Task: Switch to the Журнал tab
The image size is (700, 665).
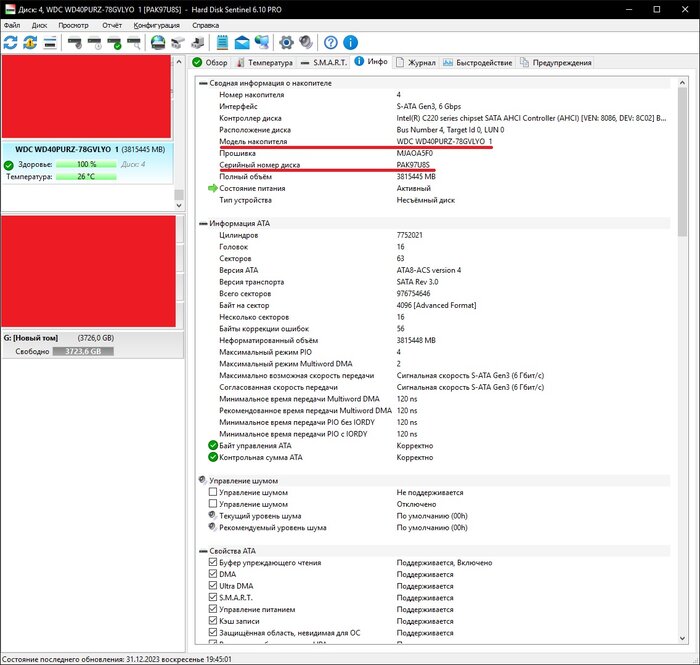Action: [416, 62]
